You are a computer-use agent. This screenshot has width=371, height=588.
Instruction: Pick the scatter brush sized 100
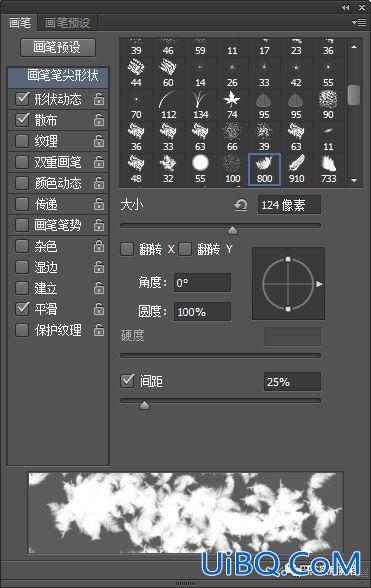point(232,169)
